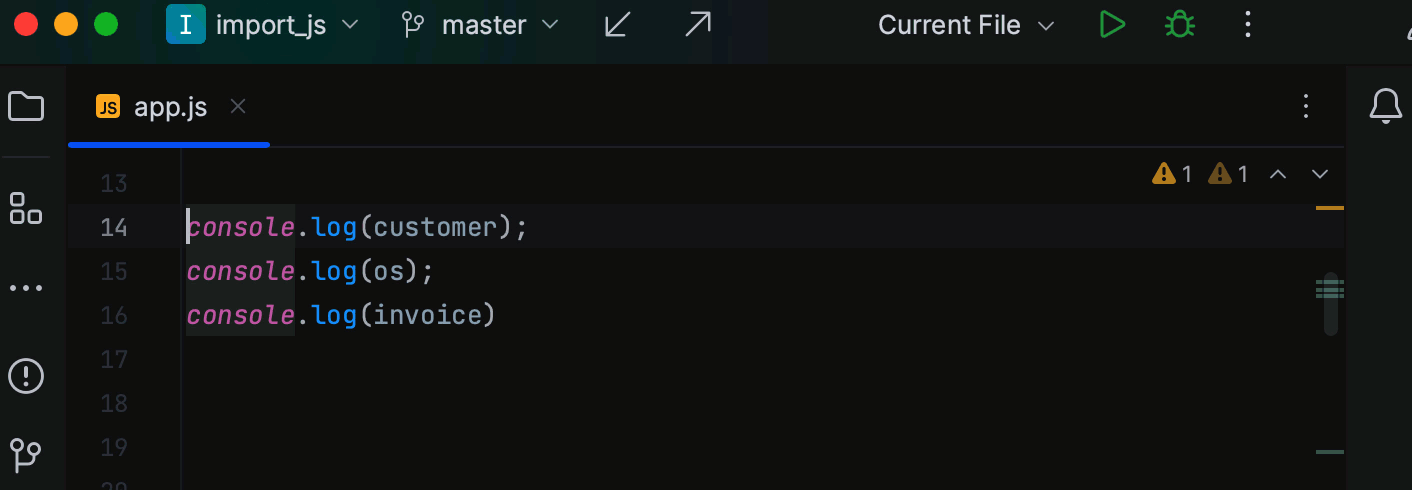This screenshot has height=490, width=1412.
Task: Open the Current File run configuration dropdown
Action: pos(966,25)
